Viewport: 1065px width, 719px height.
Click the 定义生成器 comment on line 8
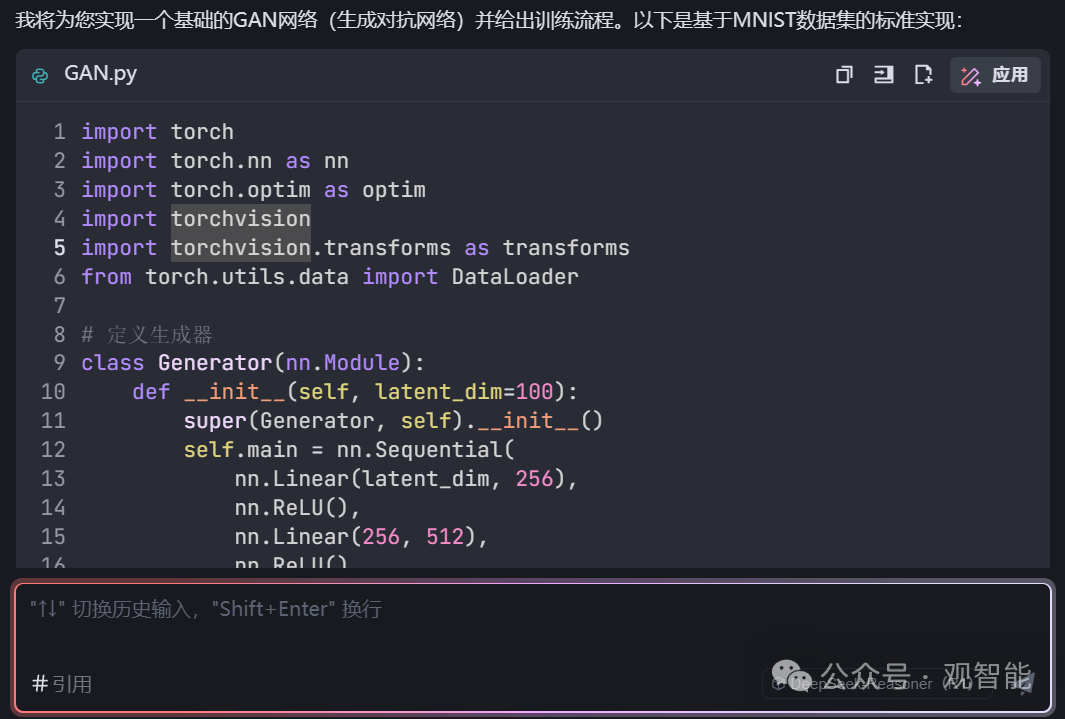[x=145, y=333]
